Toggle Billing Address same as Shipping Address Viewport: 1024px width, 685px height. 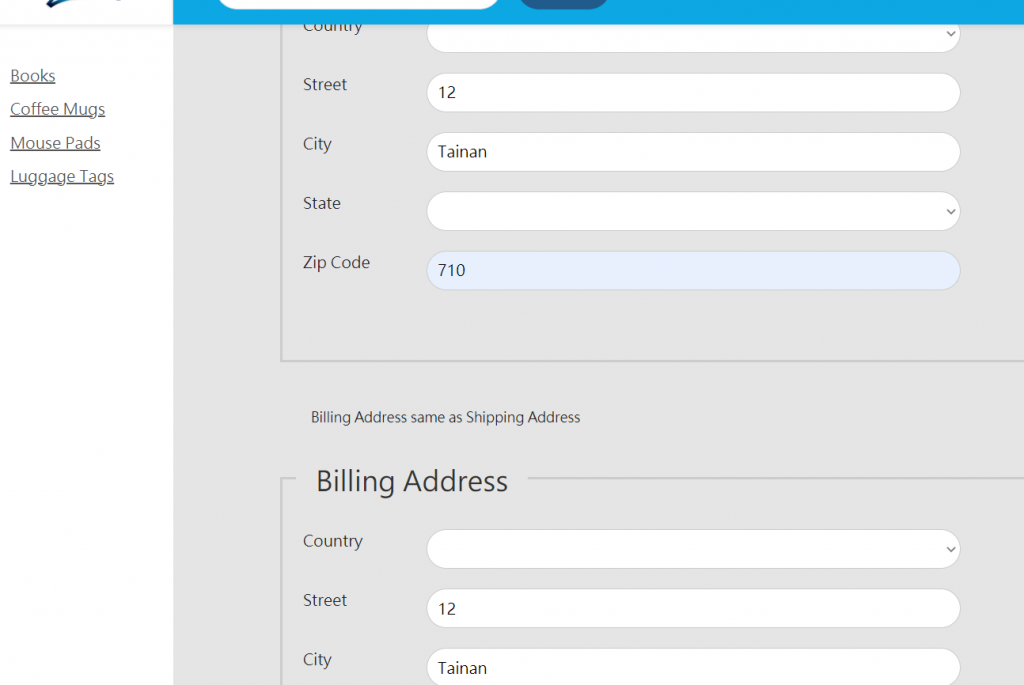[445, 417]
